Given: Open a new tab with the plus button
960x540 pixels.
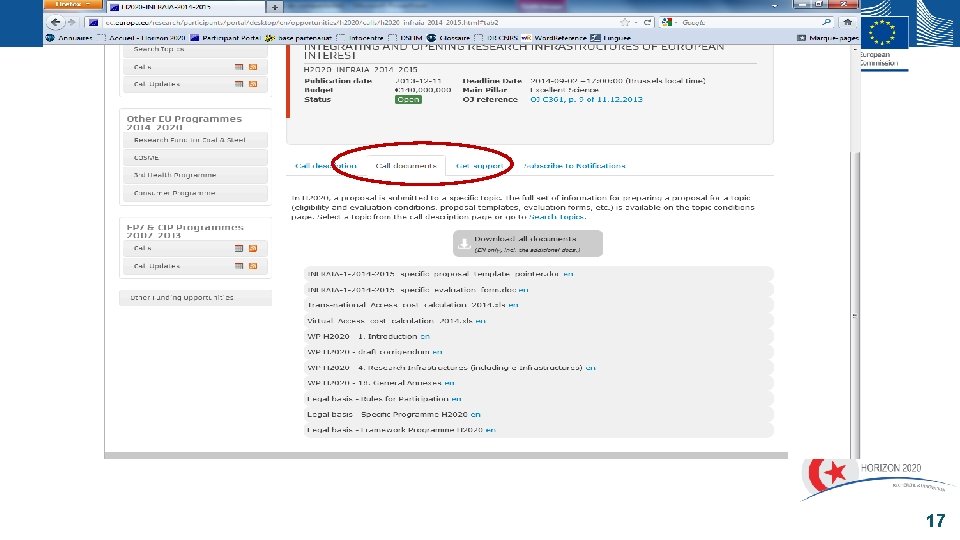Looking at the screenshot, I should [275, 7].
